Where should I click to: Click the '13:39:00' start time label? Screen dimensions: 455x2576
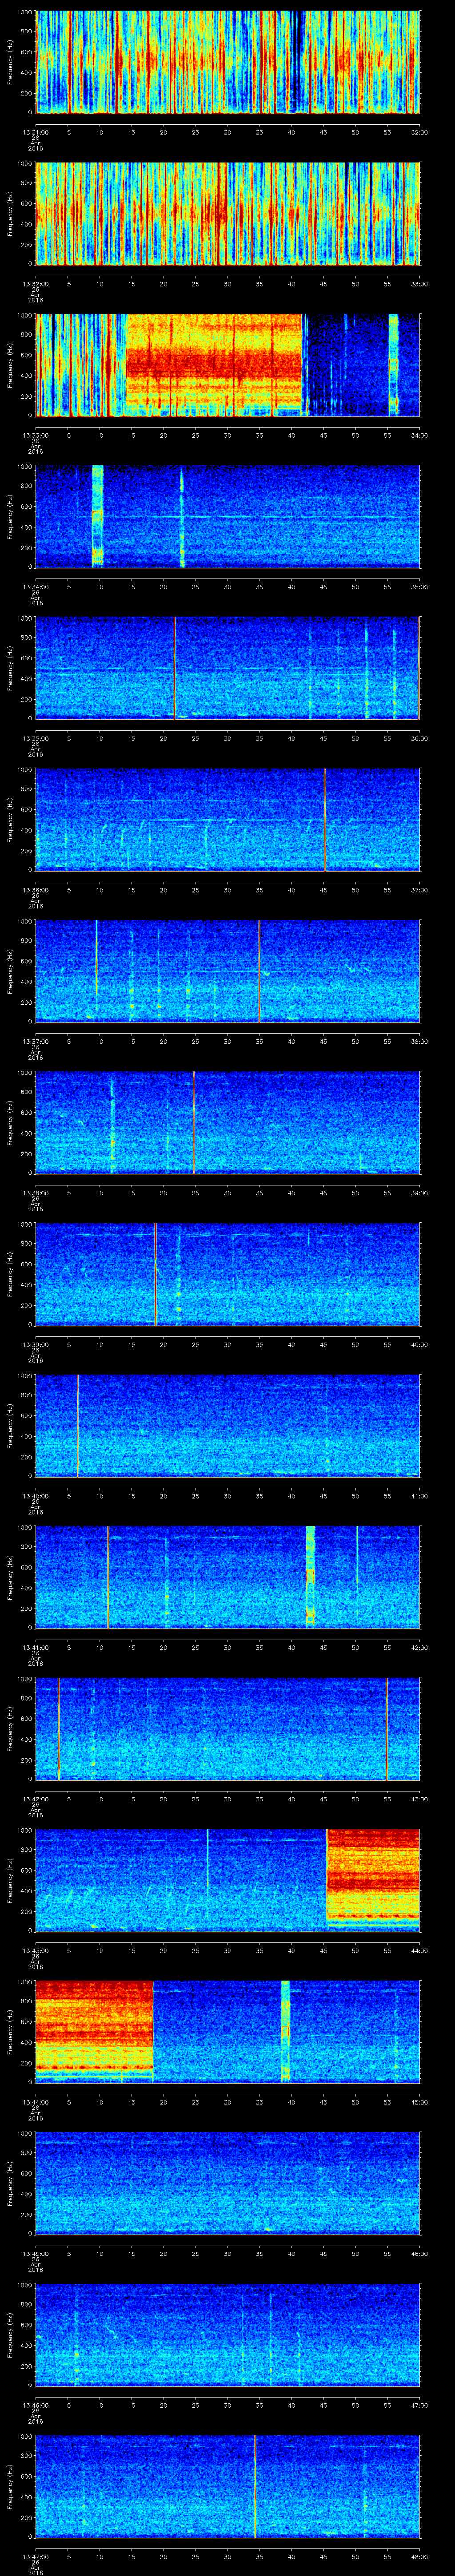click(35, 1344)
